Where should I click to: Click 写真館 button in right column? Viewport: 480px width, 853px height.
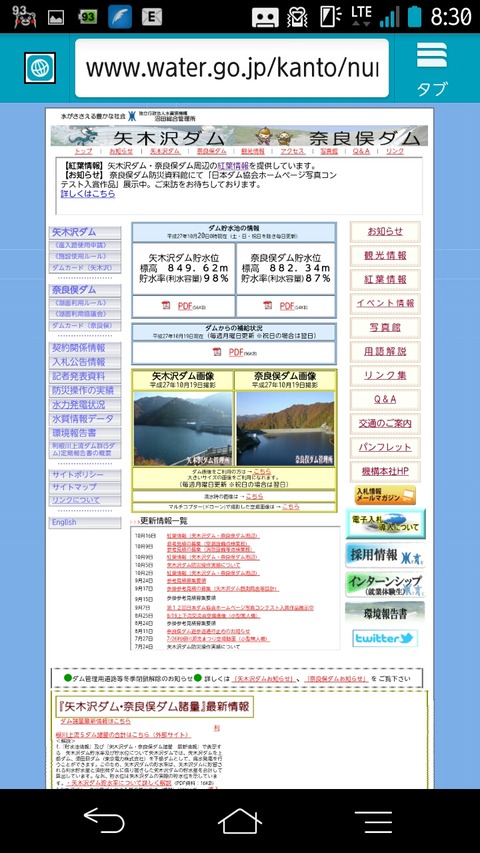[385, 327]
